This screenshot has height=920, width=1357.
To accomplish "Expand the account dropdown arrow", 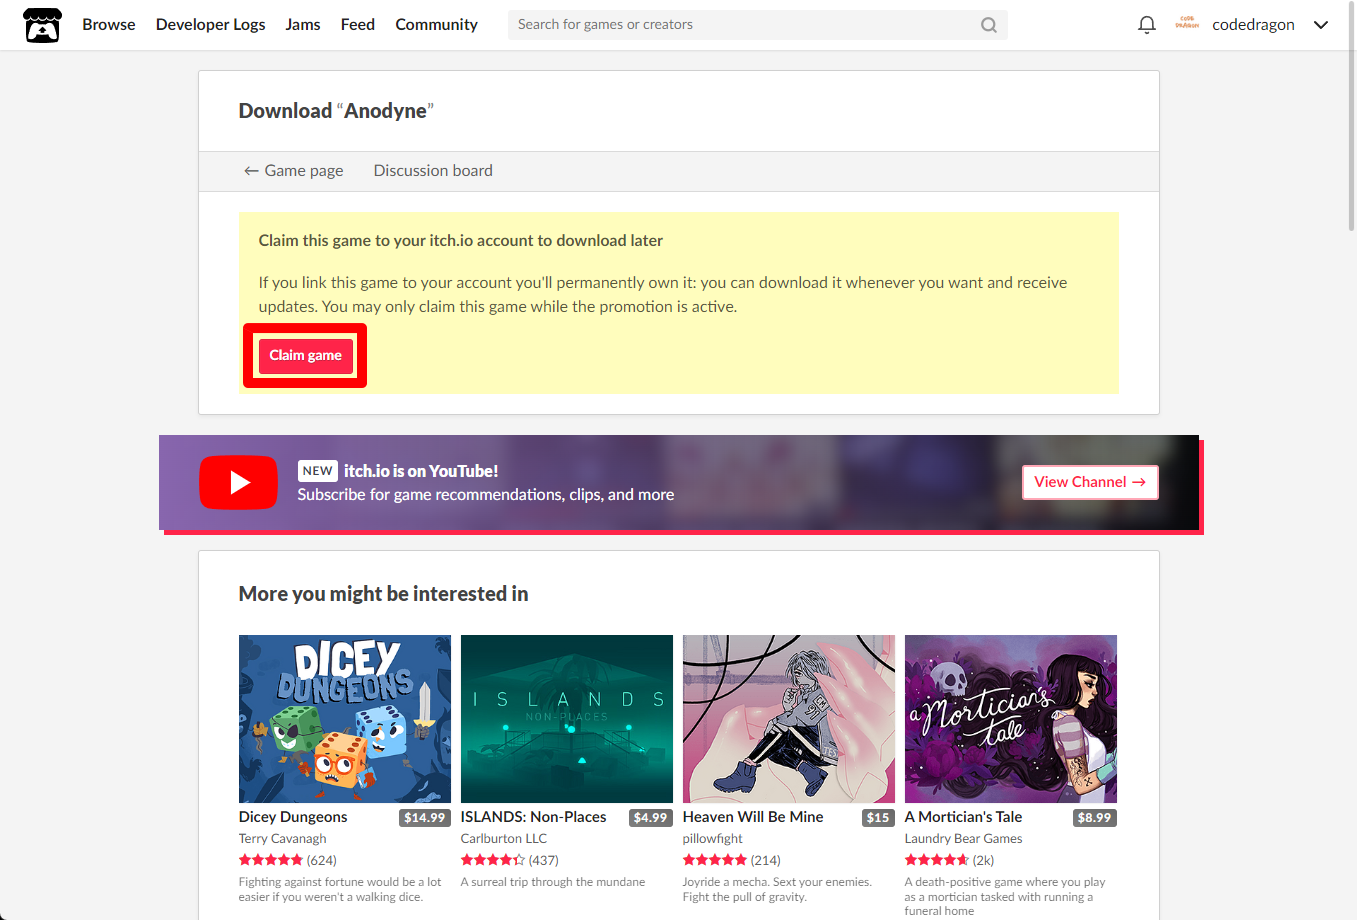I will point(1321,25).
